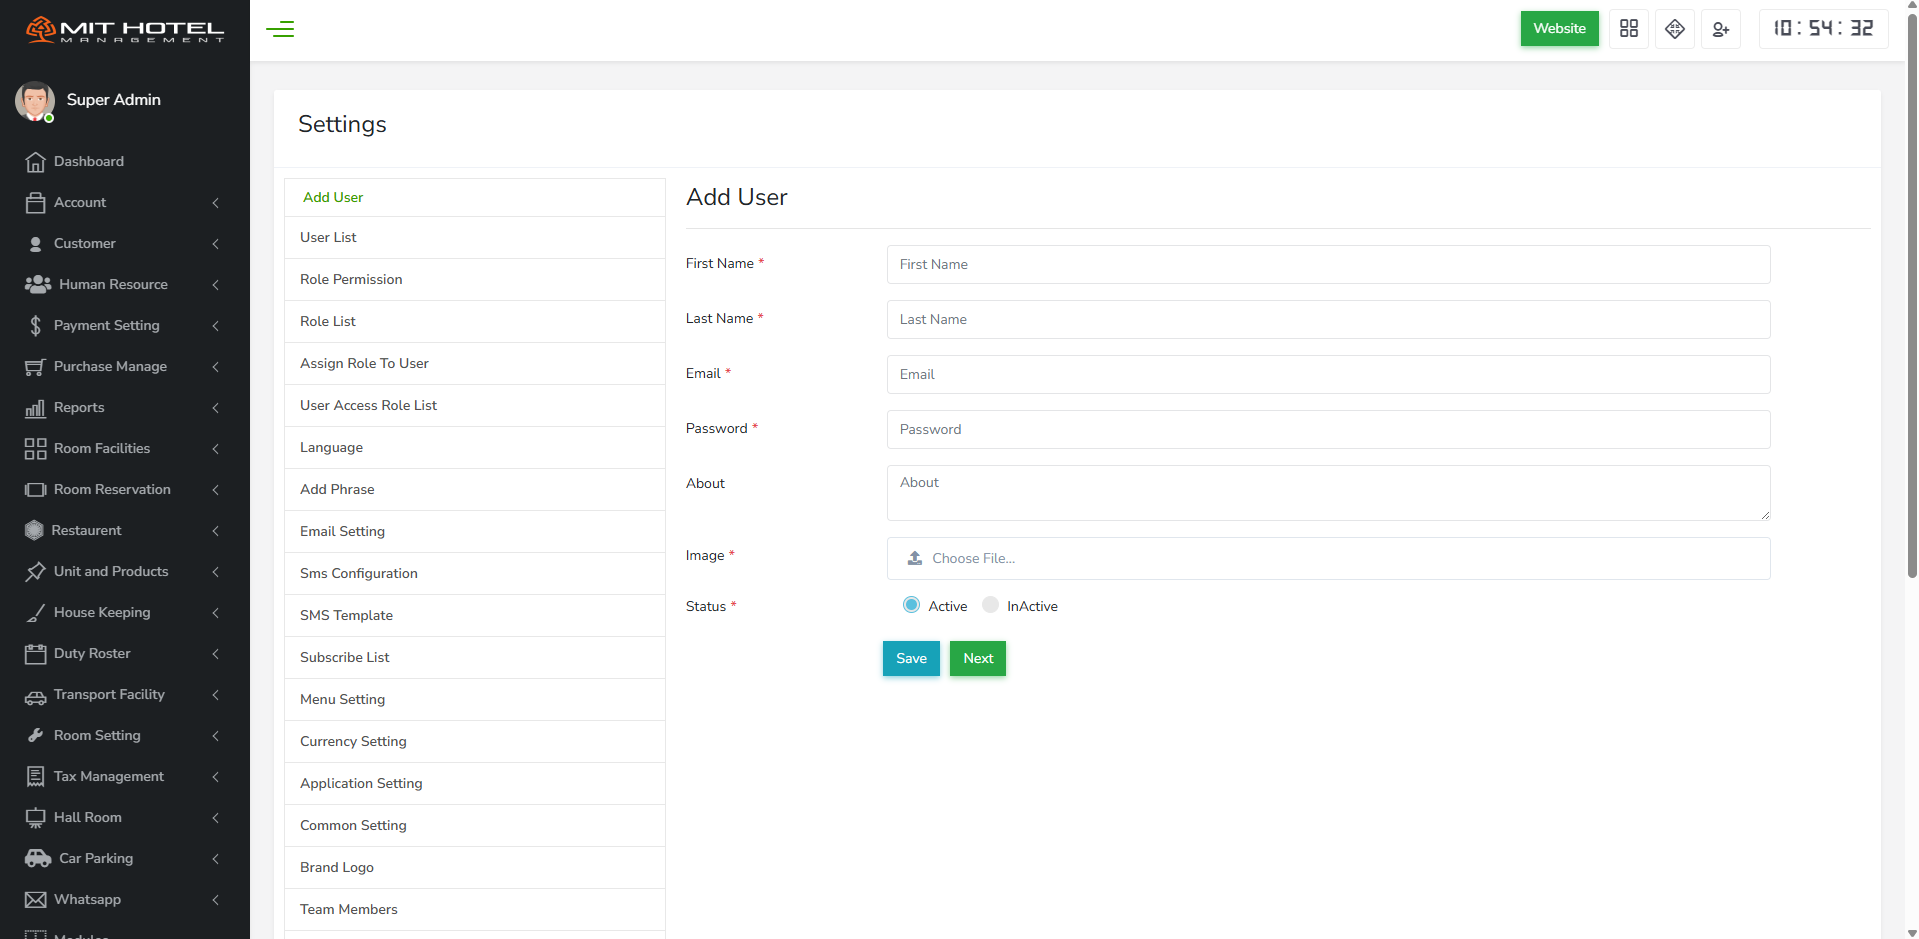Click the Choose File image upload field

pyautogui.click(x=1328, y=559)
